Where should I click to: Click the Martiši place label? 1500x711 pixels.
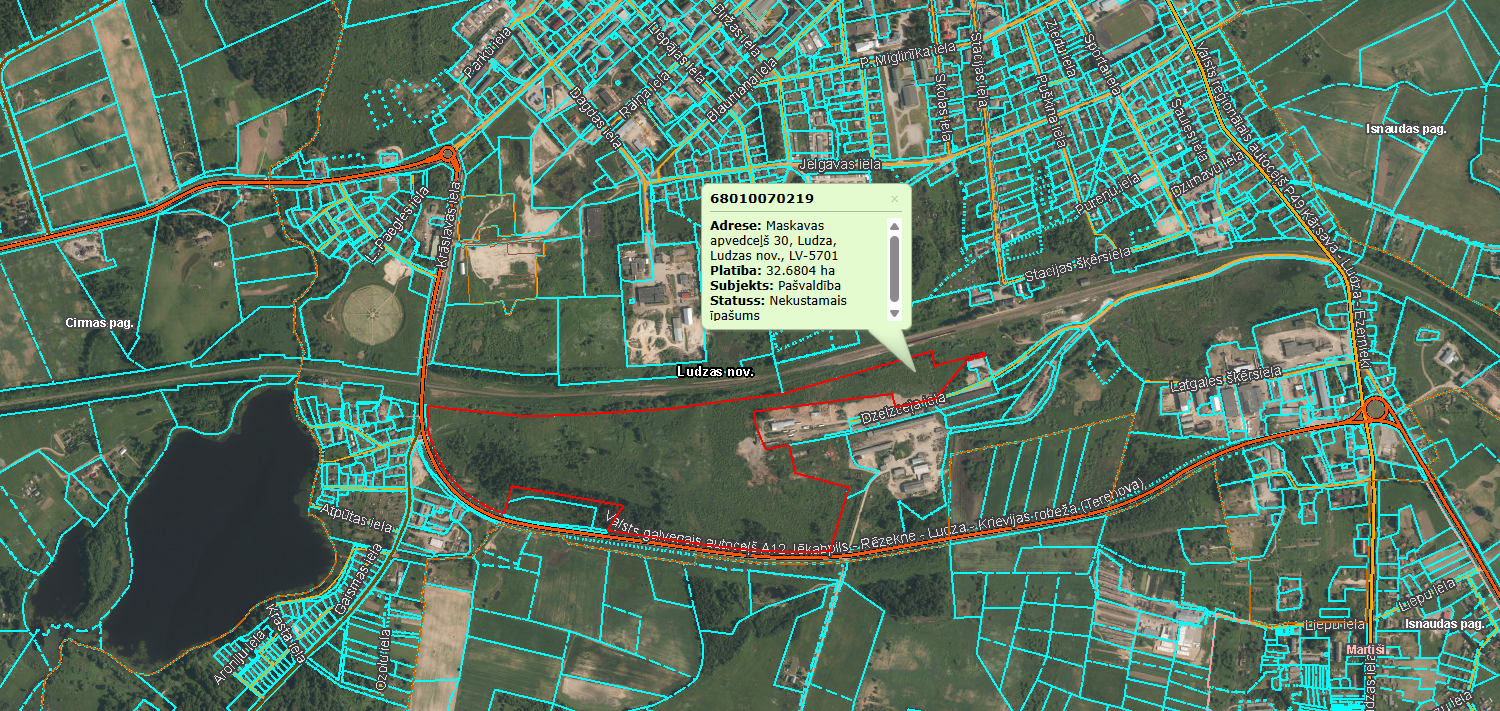(1364, 649)
